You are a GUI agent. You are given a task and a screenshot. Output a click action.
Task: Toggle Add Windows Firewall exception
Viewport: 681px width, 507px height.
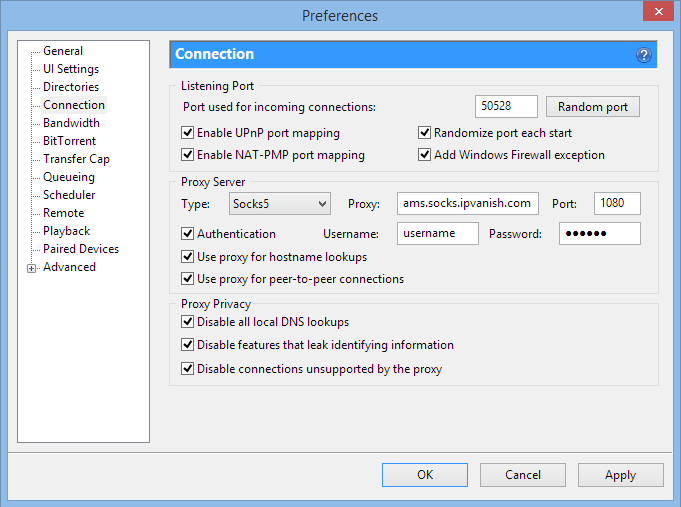424,155
